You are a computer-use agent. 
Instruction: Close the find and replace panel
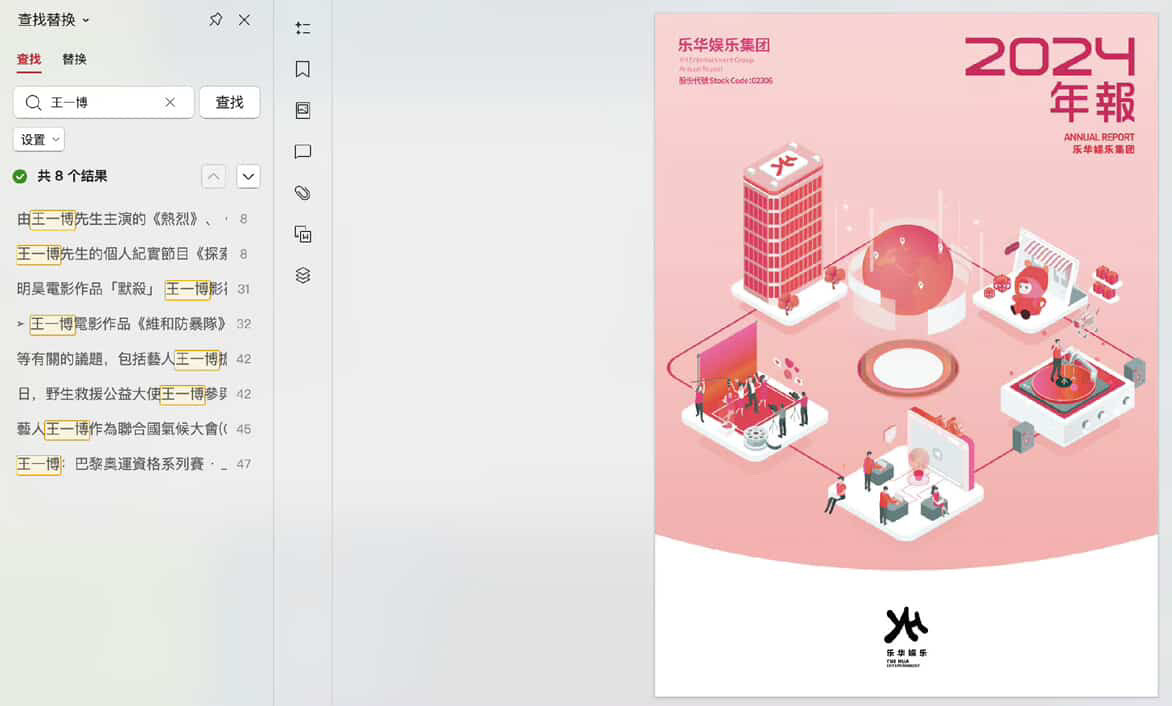(244, 19)
